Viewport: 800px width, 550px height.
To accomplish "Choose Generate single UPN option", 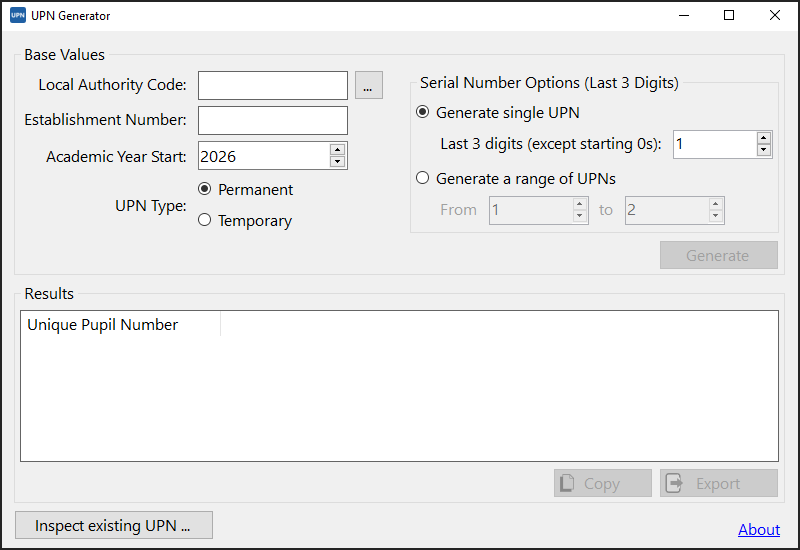I will [497, 112].
